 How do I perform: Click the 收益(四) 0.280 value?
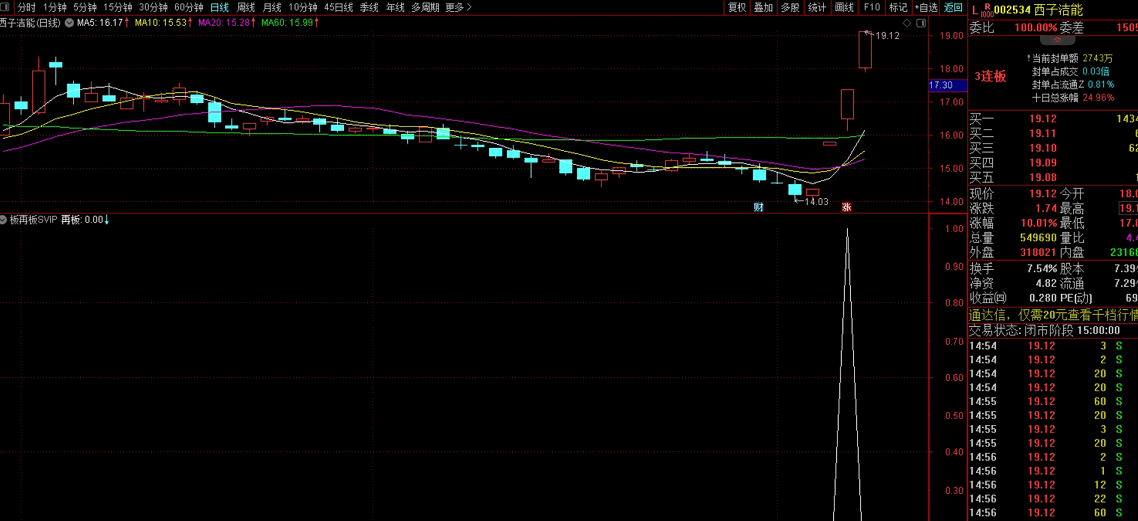point(1041,298)
